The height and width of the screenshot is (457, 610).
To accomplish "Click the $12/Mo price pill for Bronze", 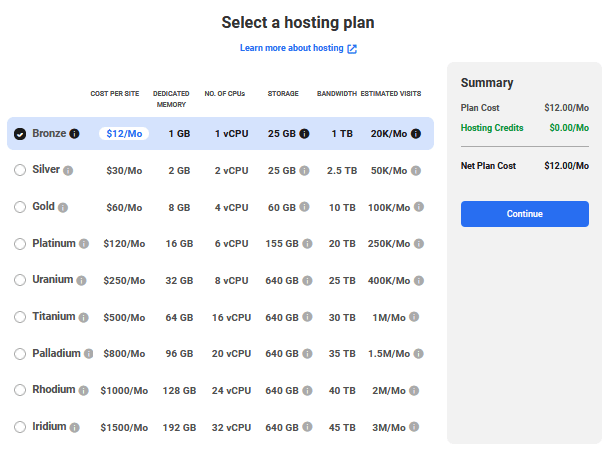I will pyautogui.click(x=124, y=134).
